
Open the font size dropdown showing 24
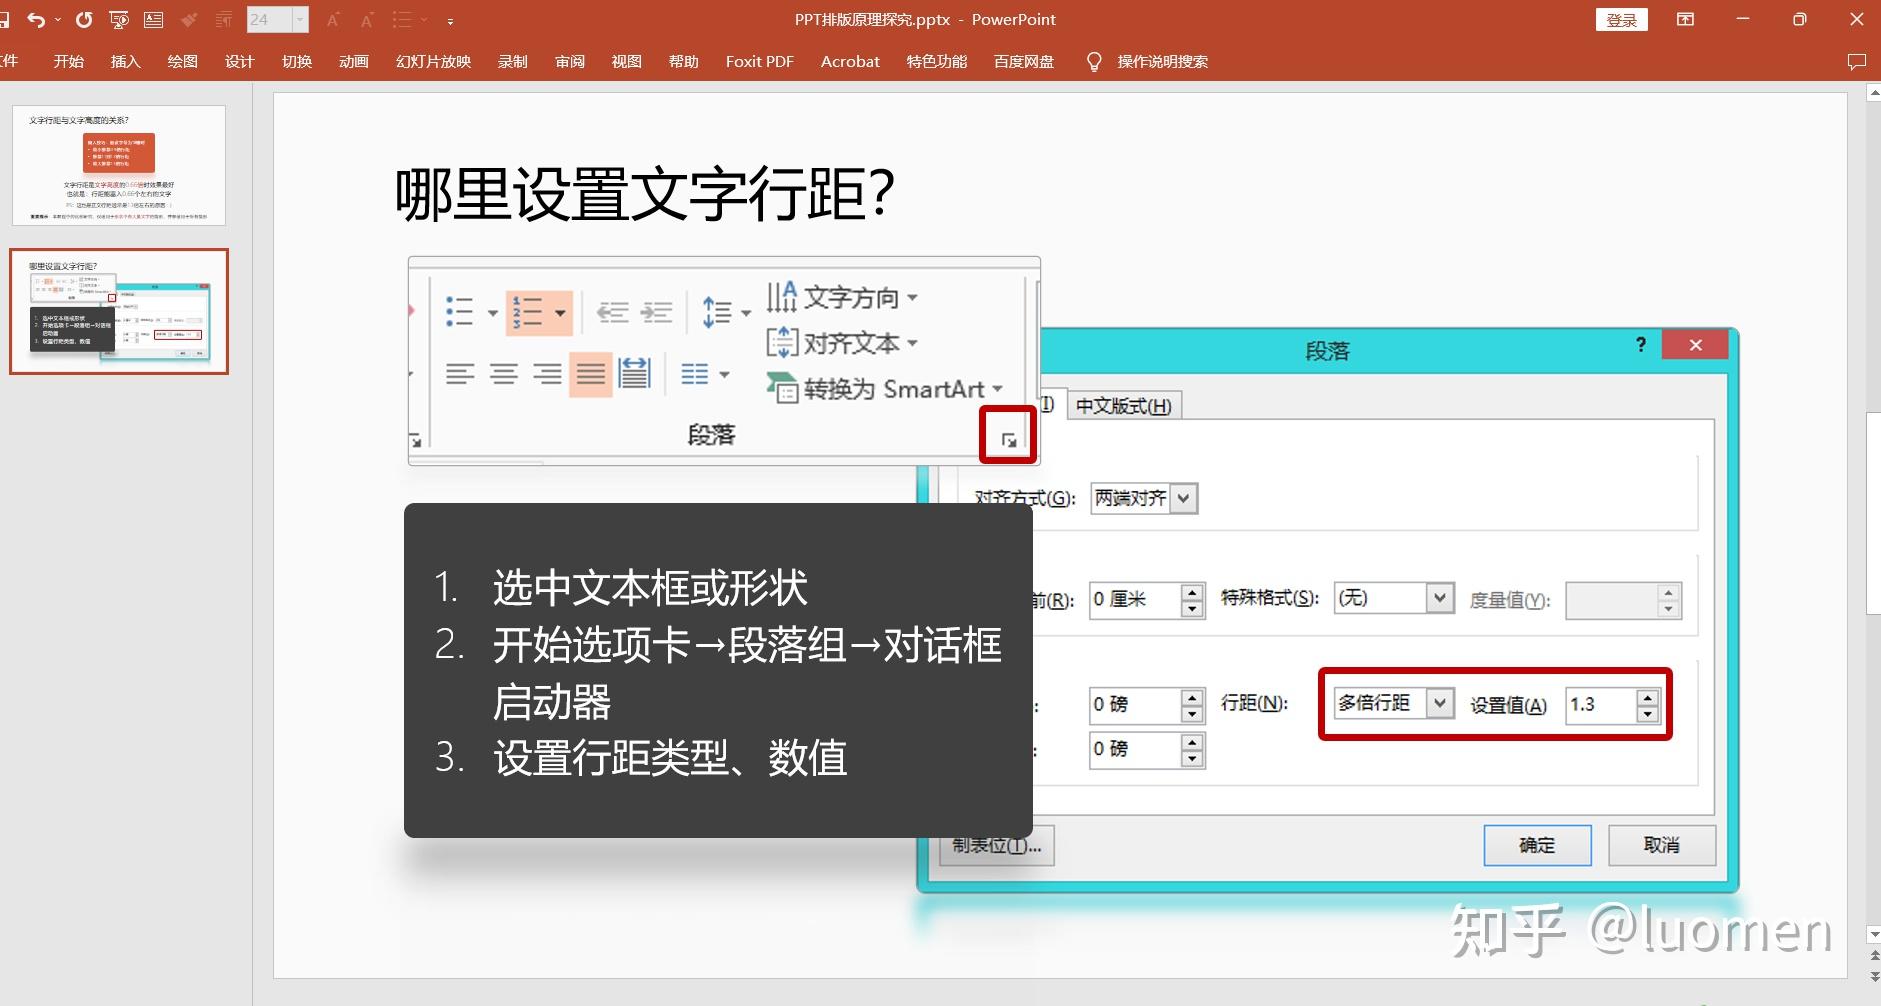click(298, 19)
